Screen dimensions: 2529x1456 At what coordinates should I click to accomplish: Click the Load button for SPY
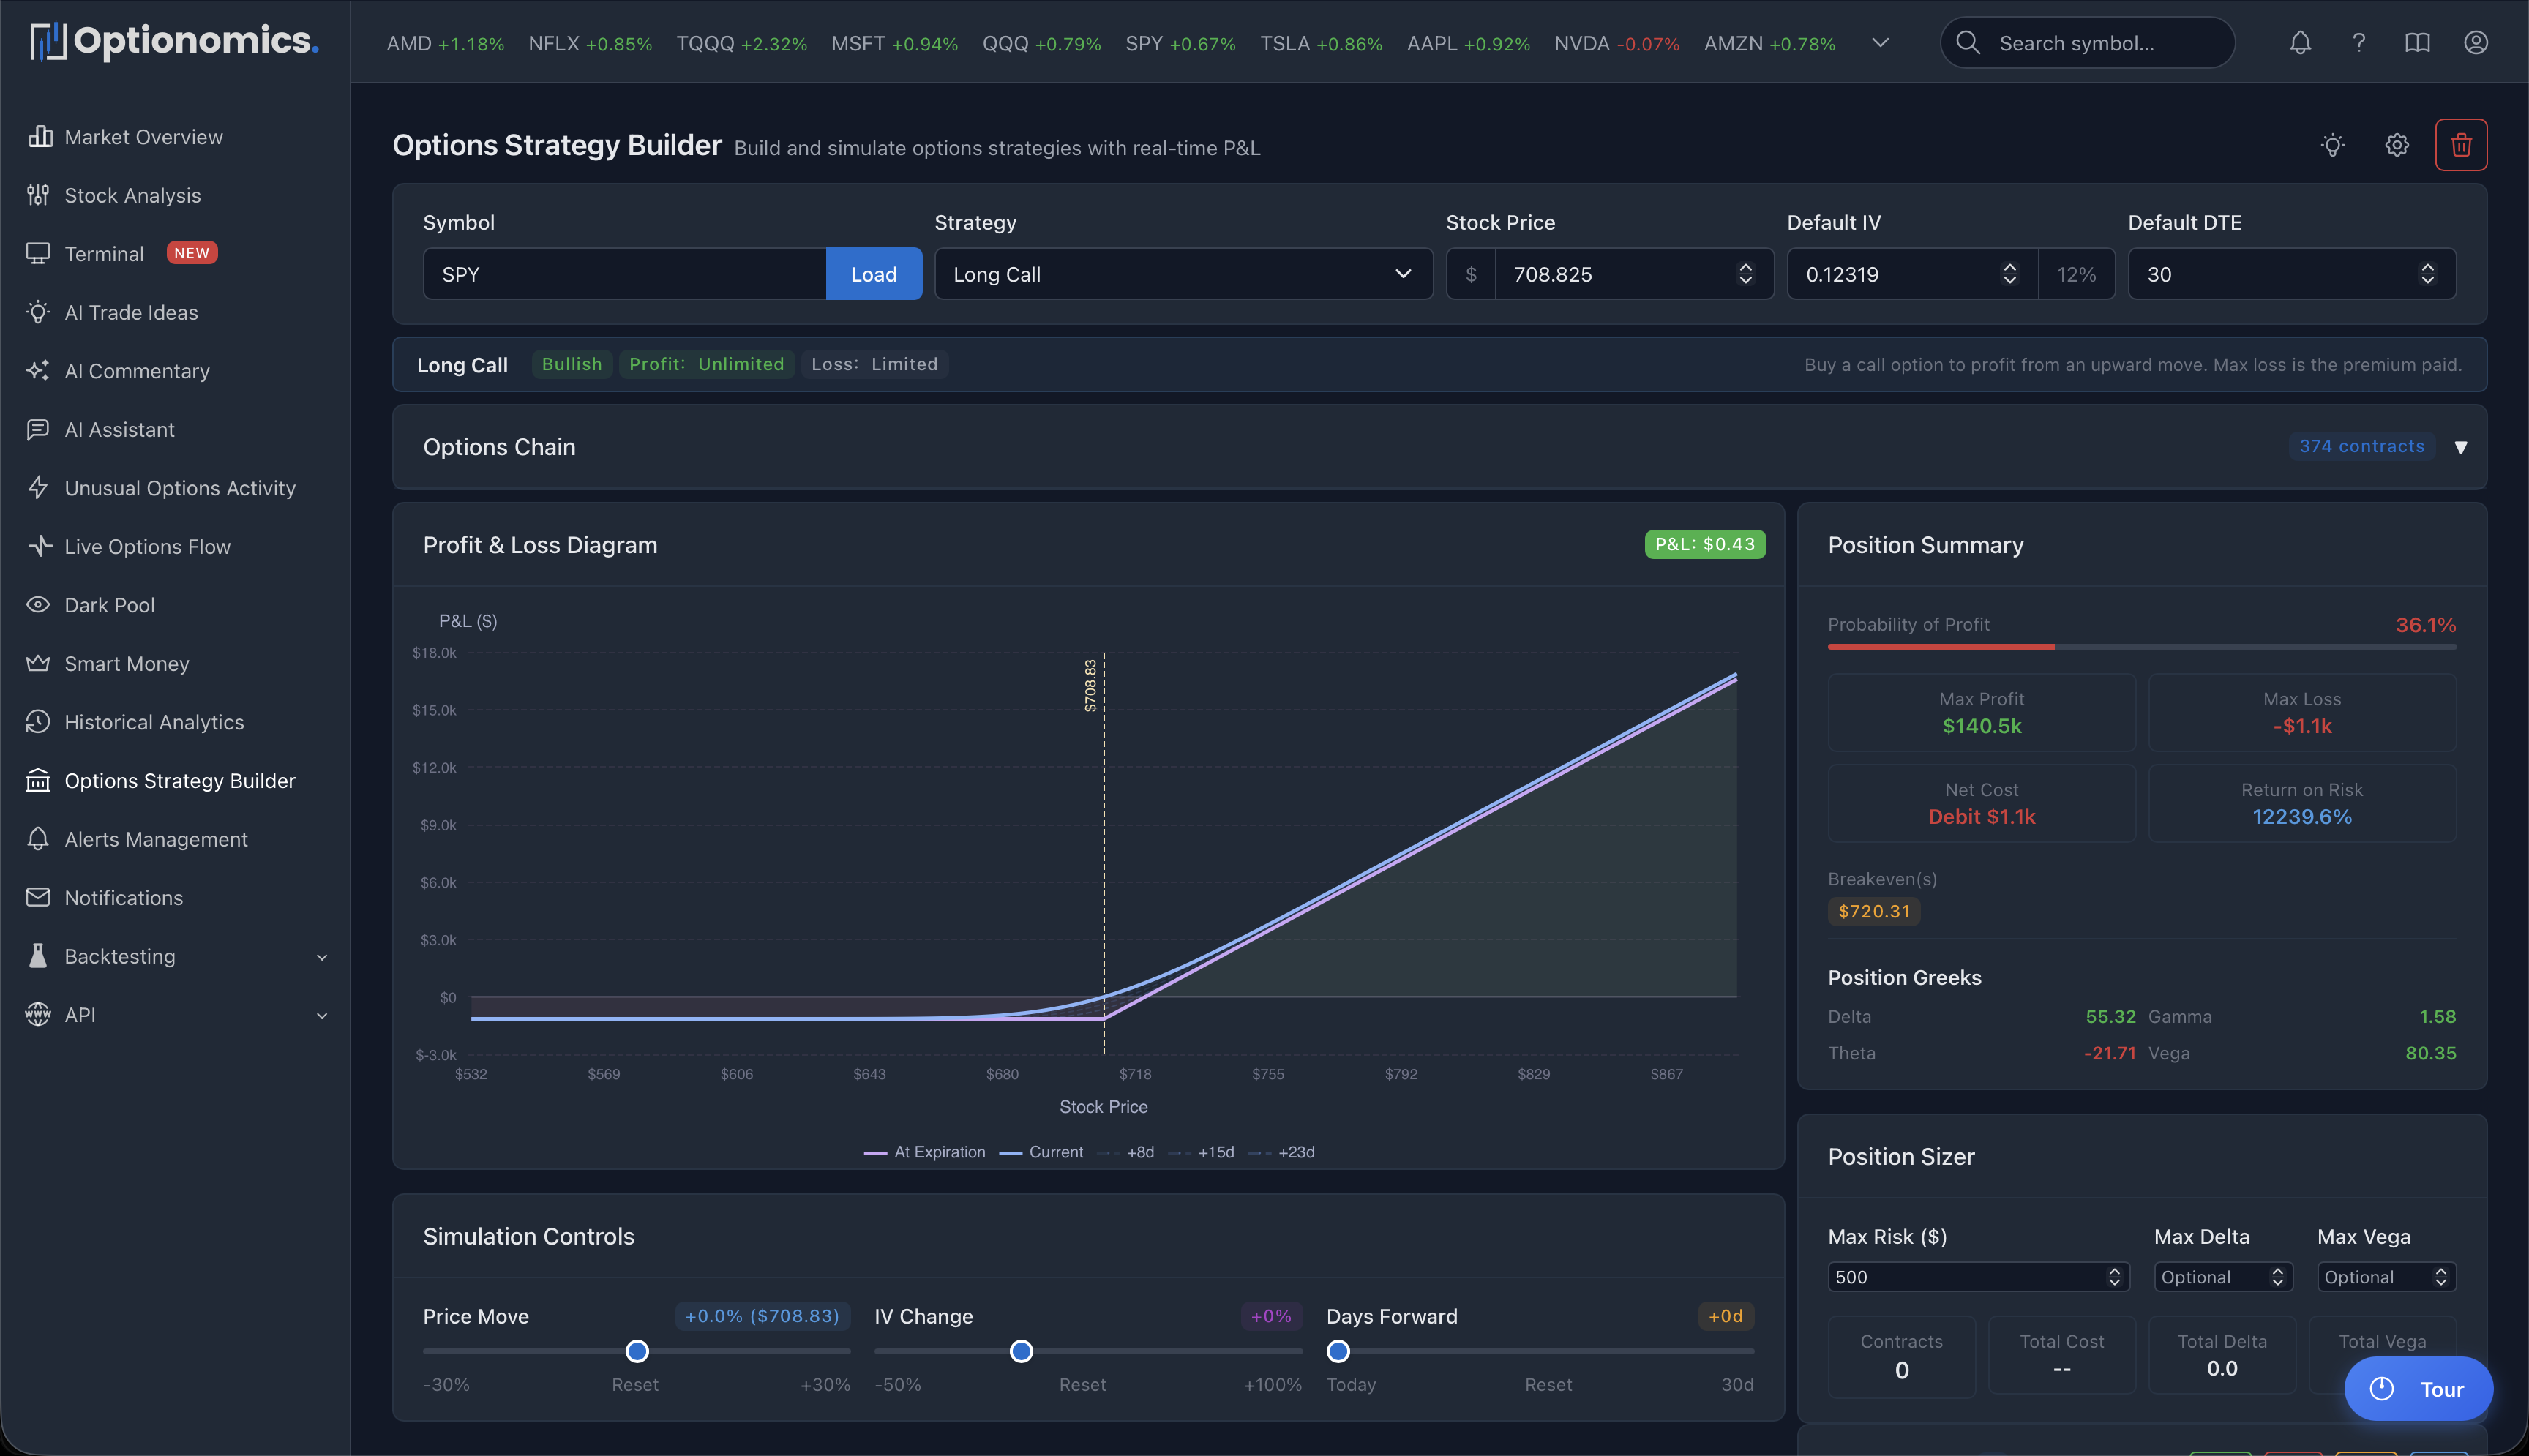[873, 274]
